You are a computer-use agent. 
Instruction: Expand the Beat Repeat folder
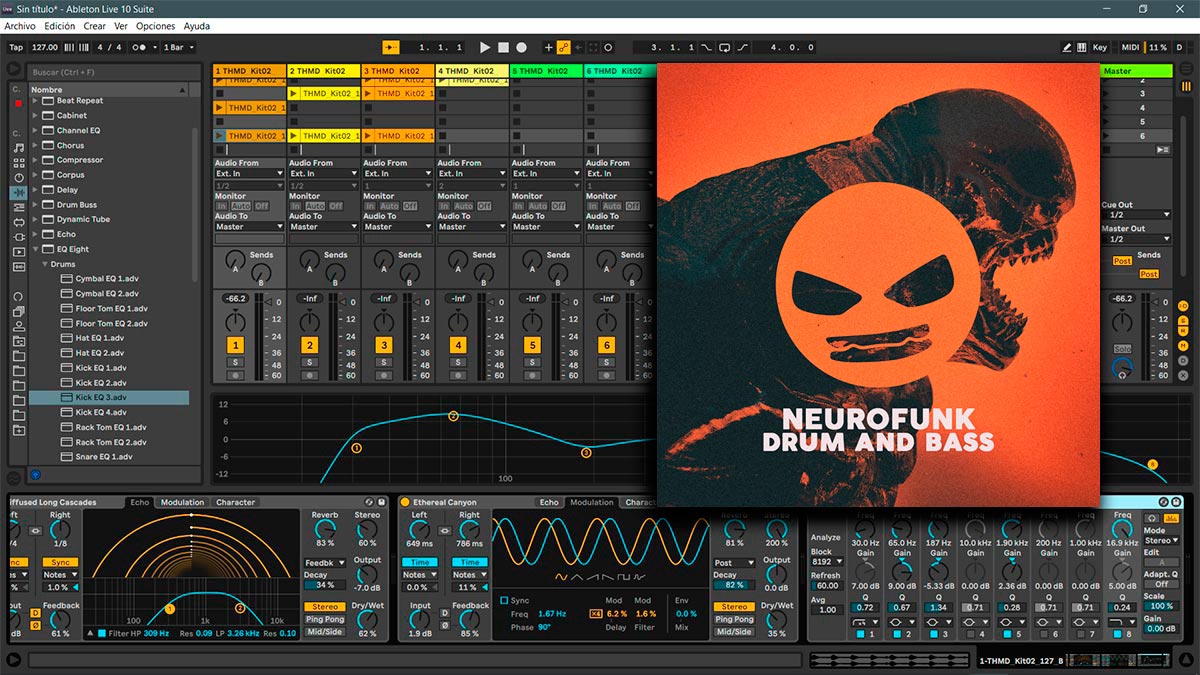click(36, 101)
